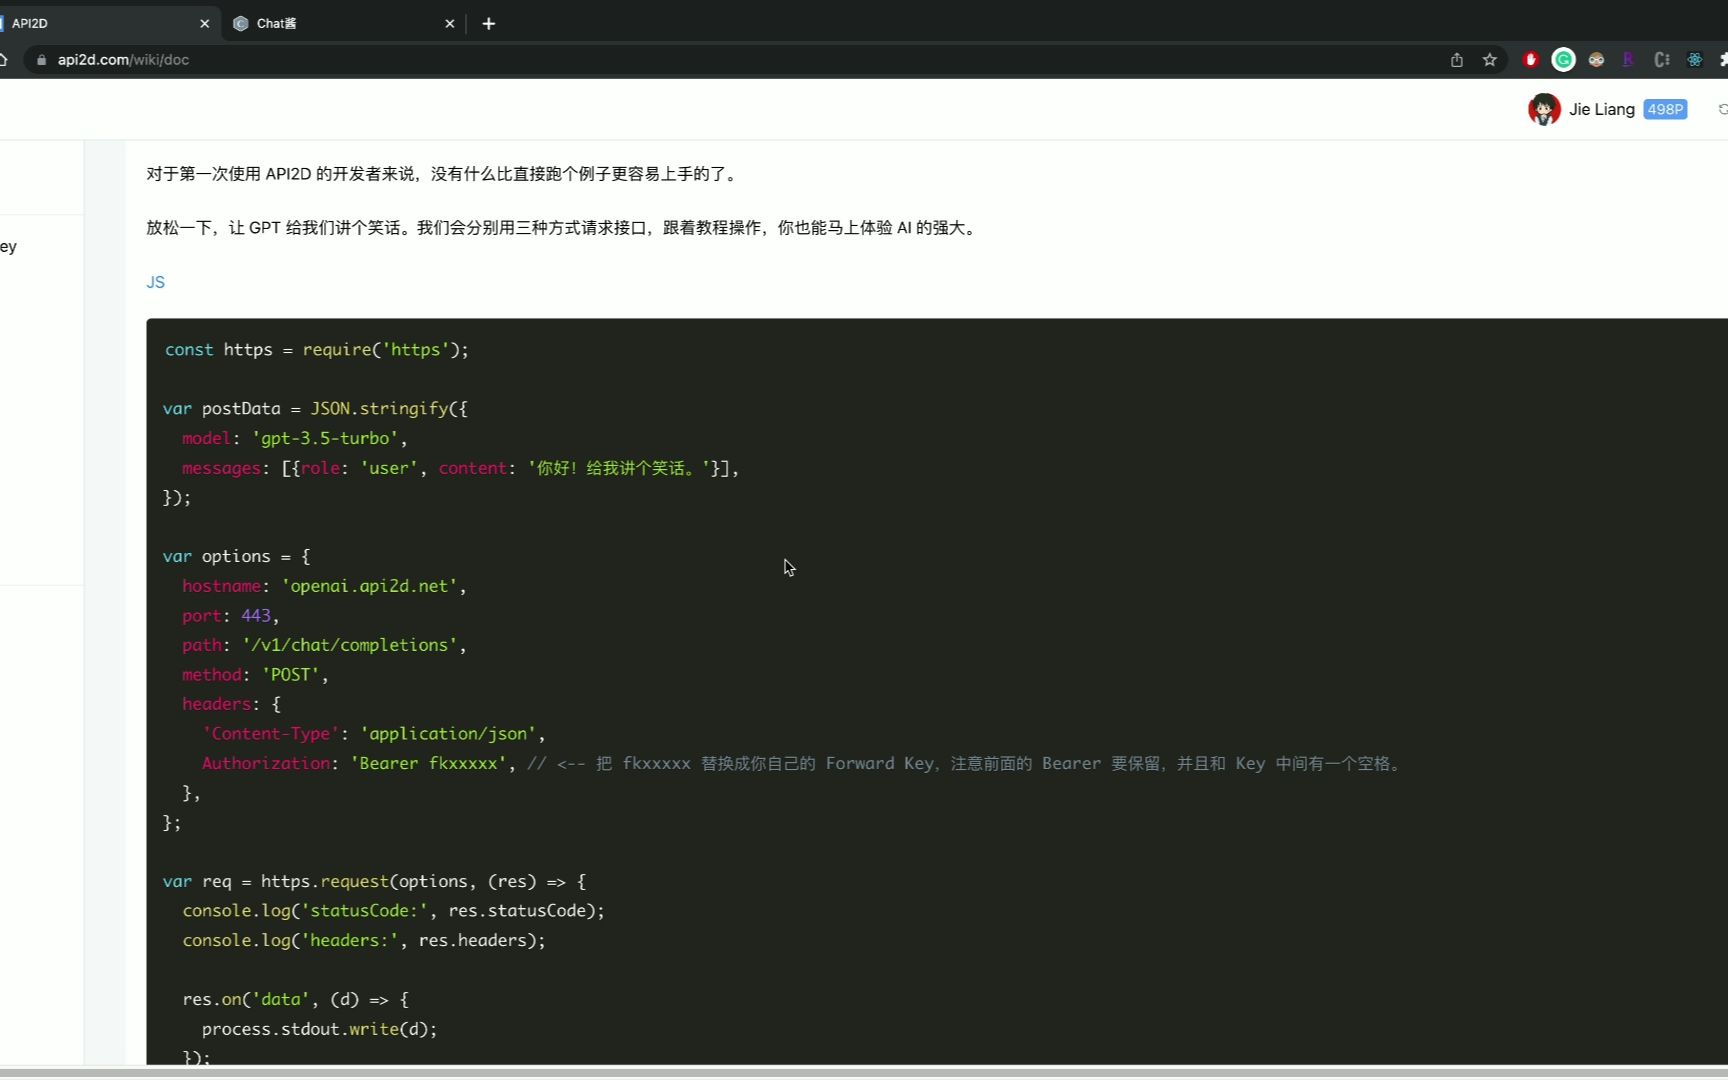
Task: Click the 498P points badge
Action: (1664, 109)
